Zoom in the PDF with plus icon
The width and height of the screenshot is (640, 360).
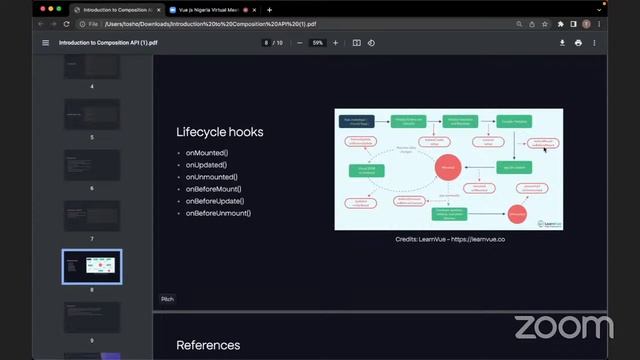click(x=335, y=43)
